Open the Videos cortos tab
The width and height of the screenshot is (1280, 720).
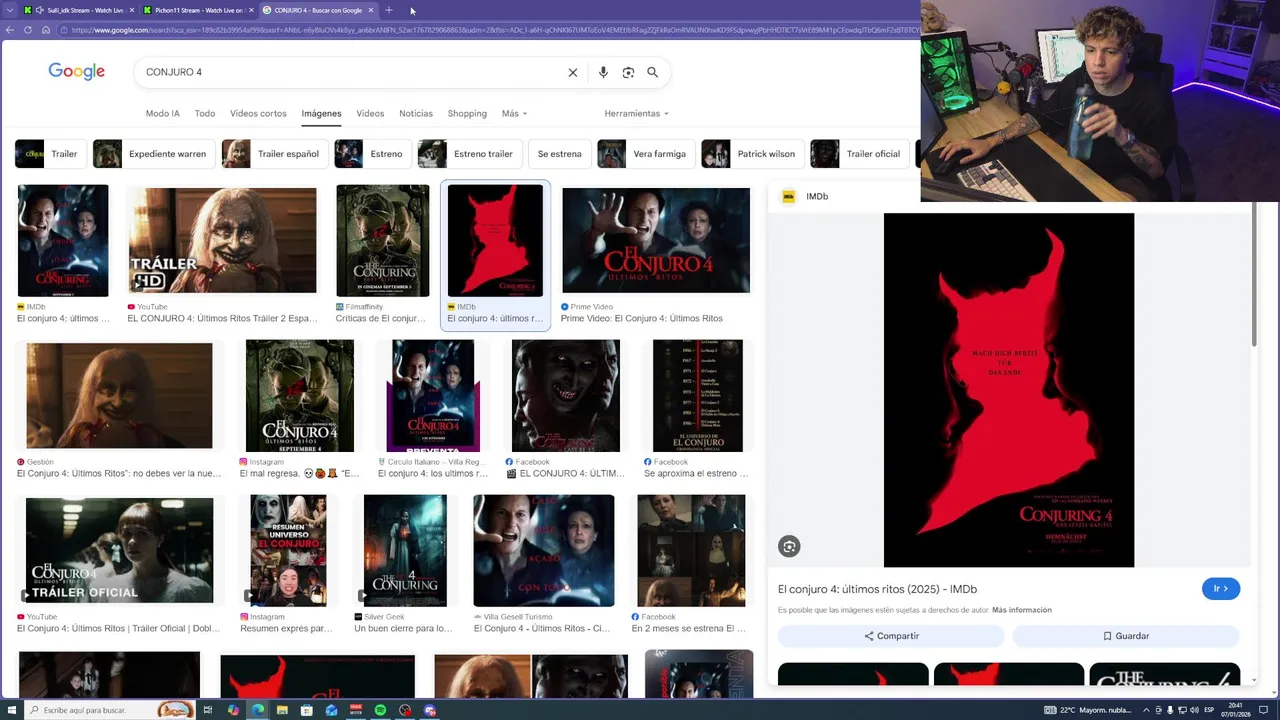tap(258, 113)
